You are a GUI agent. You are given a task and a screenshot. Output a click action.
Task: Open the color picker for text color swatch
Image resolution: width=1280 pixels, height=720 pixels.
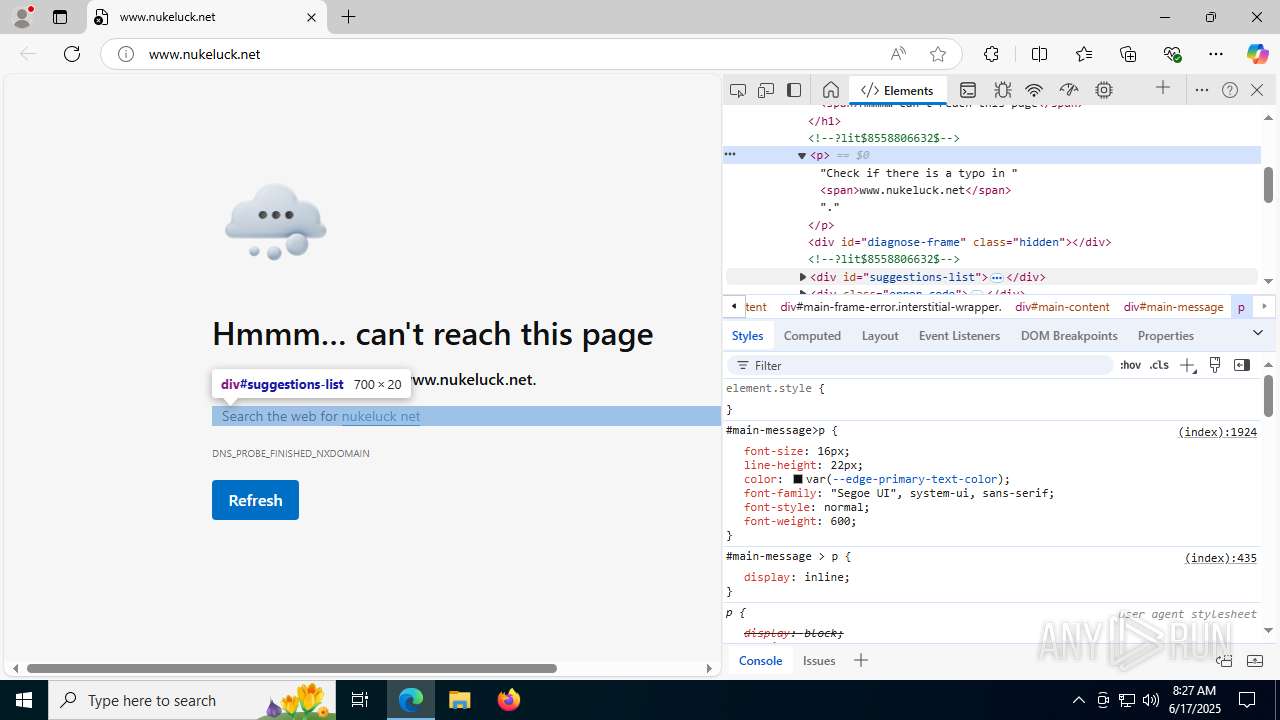pyautogui.click(x=798, y=479)
